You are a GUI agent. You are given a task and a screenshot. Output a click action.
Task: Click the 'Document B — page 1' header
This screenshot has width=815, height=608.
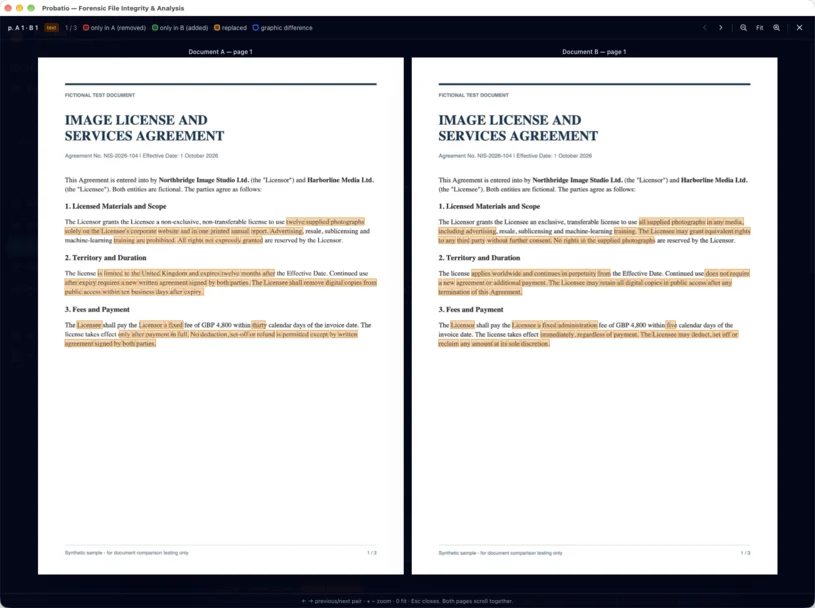(x=594, y=52)
